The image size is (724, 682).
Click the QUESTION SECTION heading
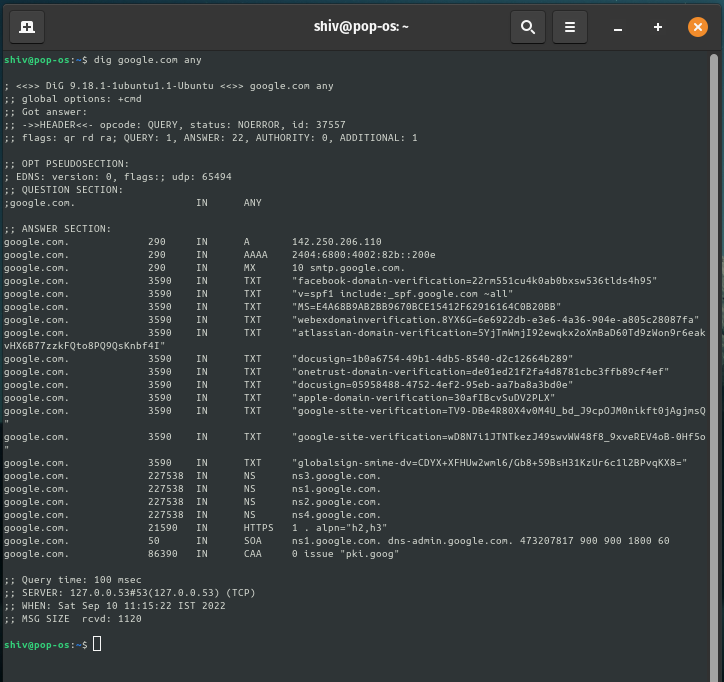64,190
